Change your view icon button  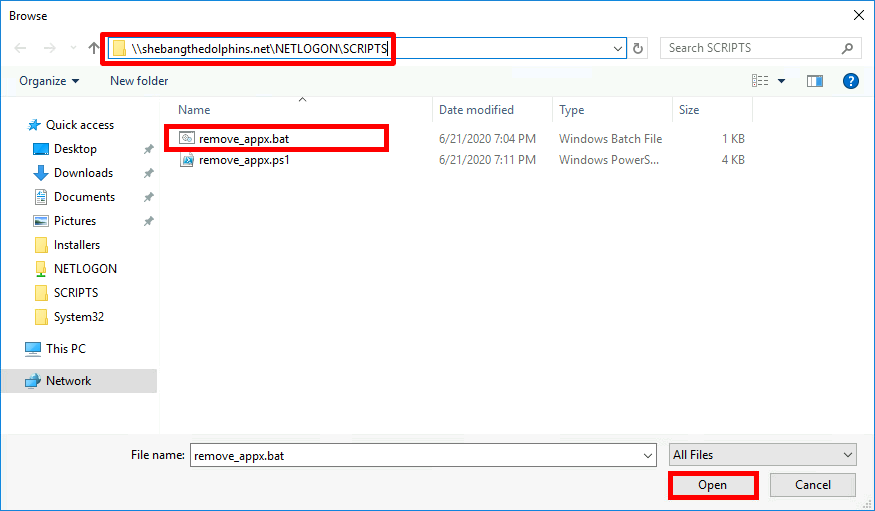point(760,81)
